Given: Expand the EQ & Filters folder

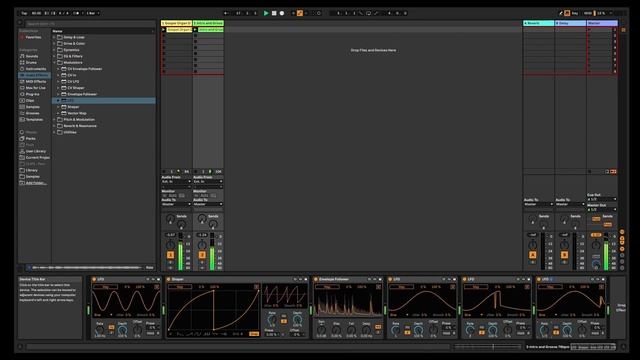Looking at the screenshot, I should point(54,56).
